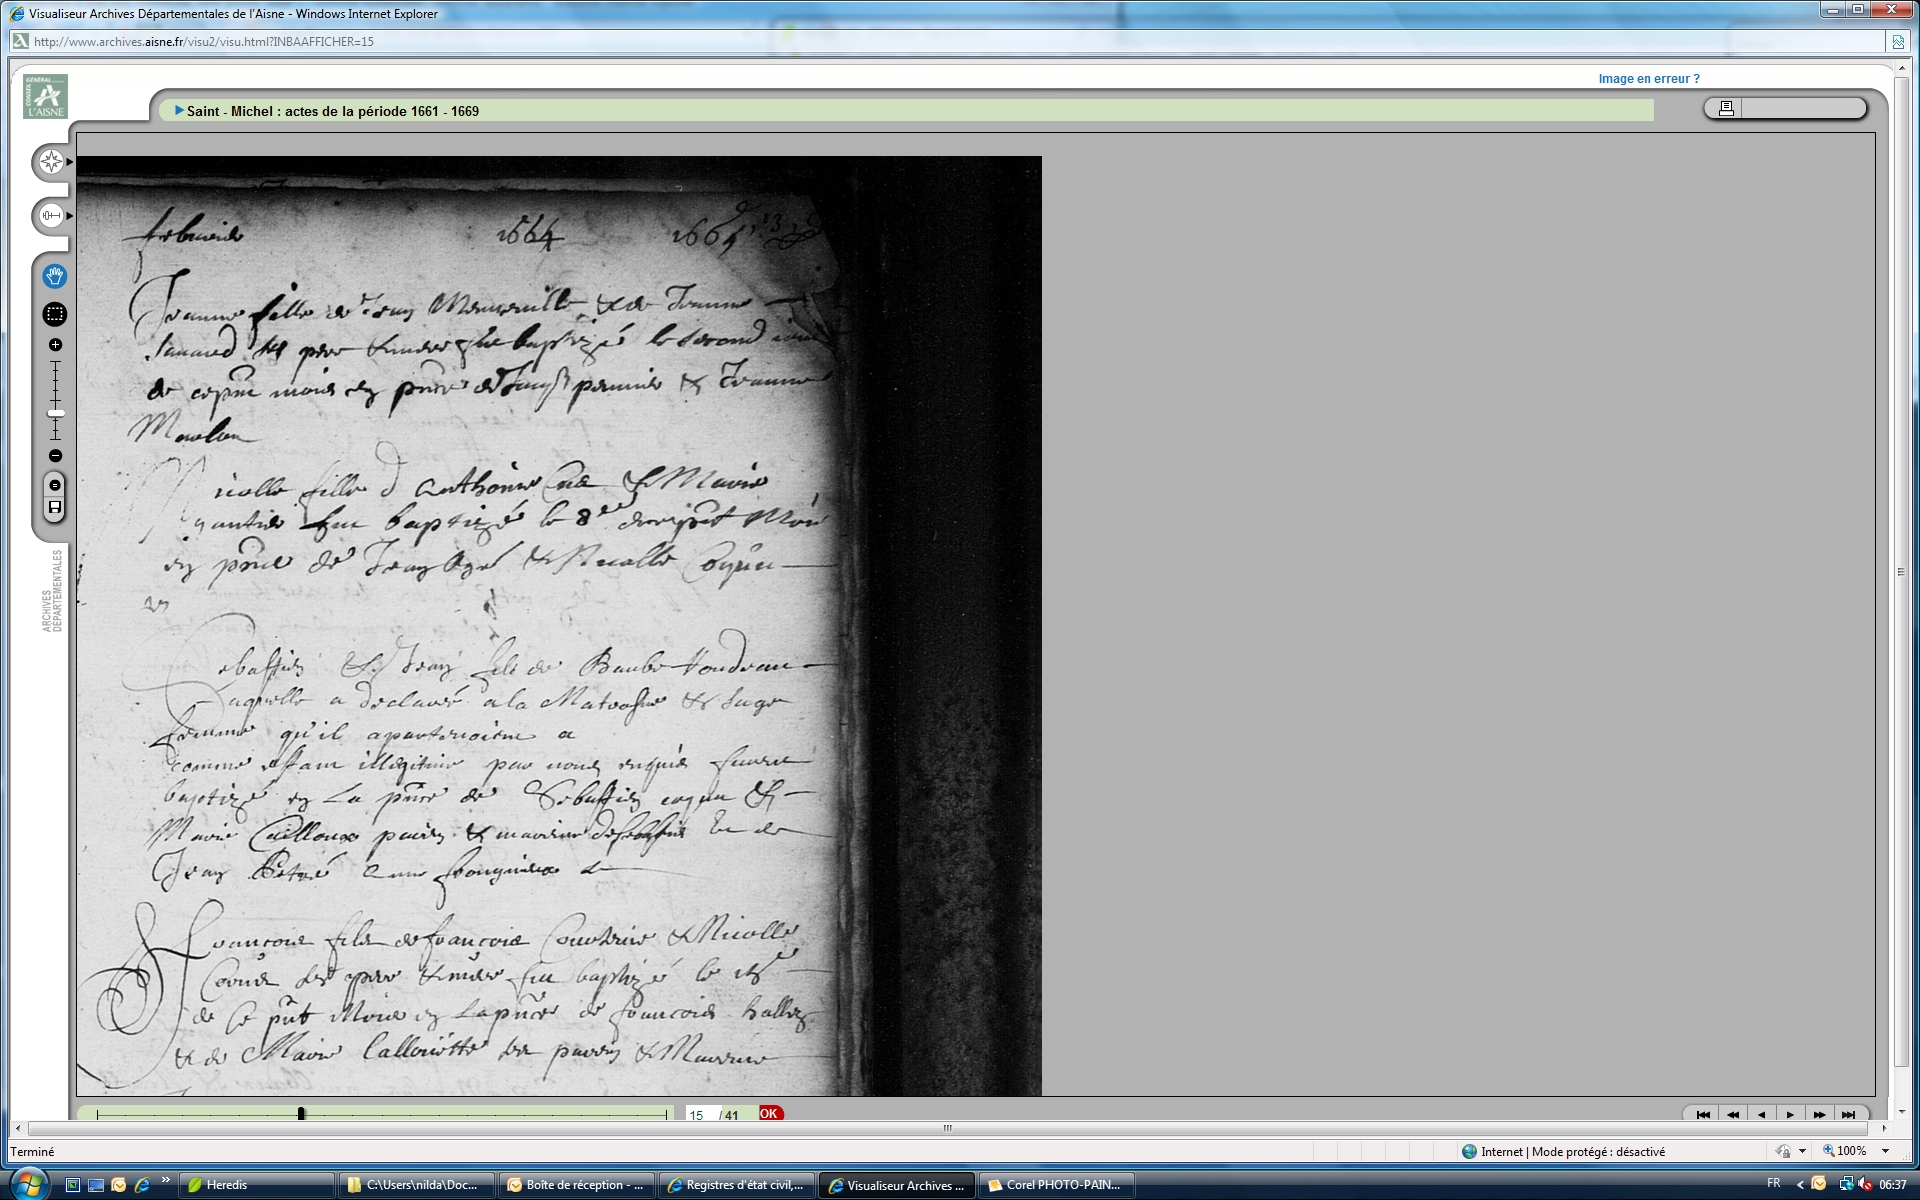Viewport: 1920px width, 1200px height.
Task: Reset zoom with the equals icon
Action: pos(55,485)
